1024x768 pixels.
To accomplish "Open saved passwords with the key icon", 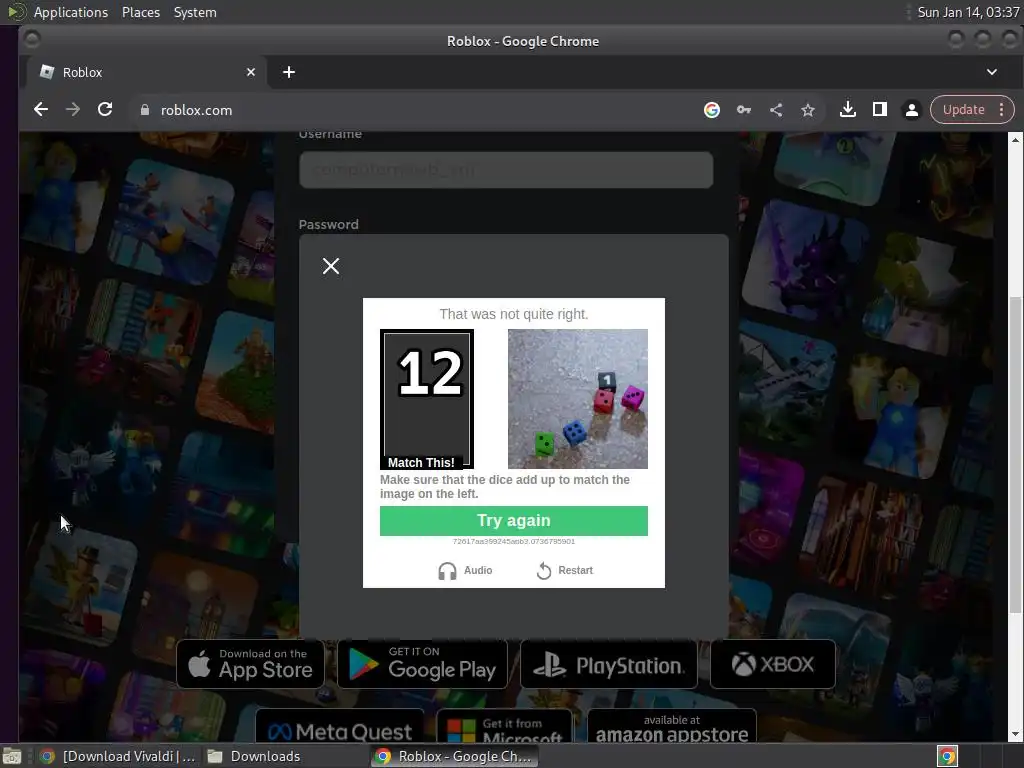I will (x=744, y=110).
